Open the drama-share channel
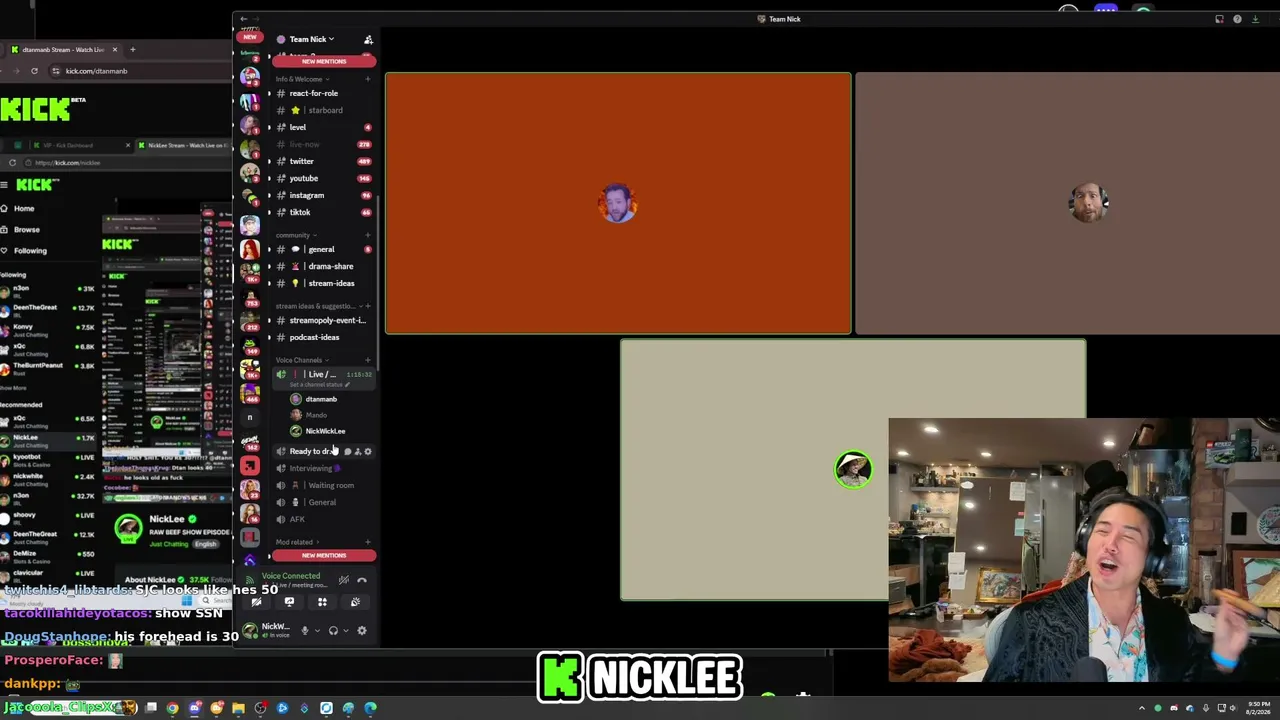1280x720 pixels. point(322,266)
